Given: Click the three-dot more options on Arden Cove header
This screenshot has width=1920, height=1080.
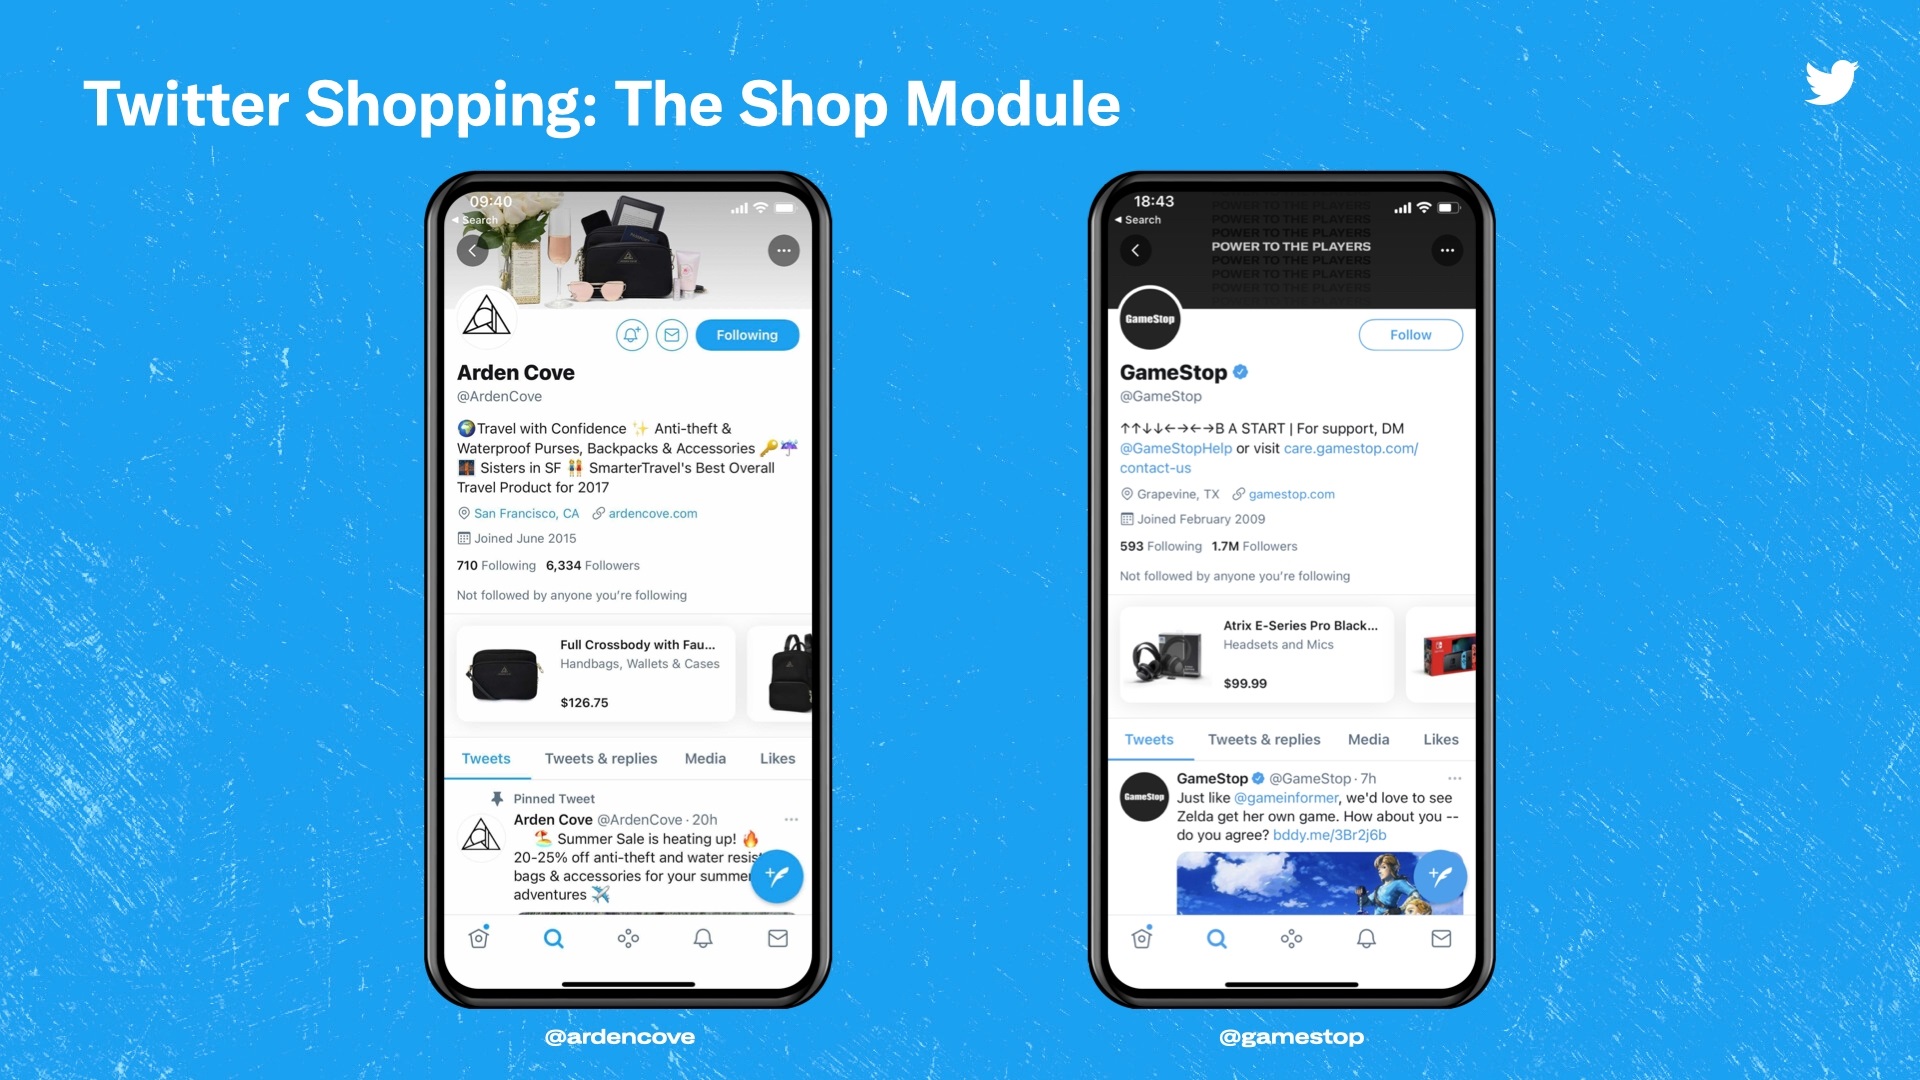Looking at the screenshot, I should 785,251.
